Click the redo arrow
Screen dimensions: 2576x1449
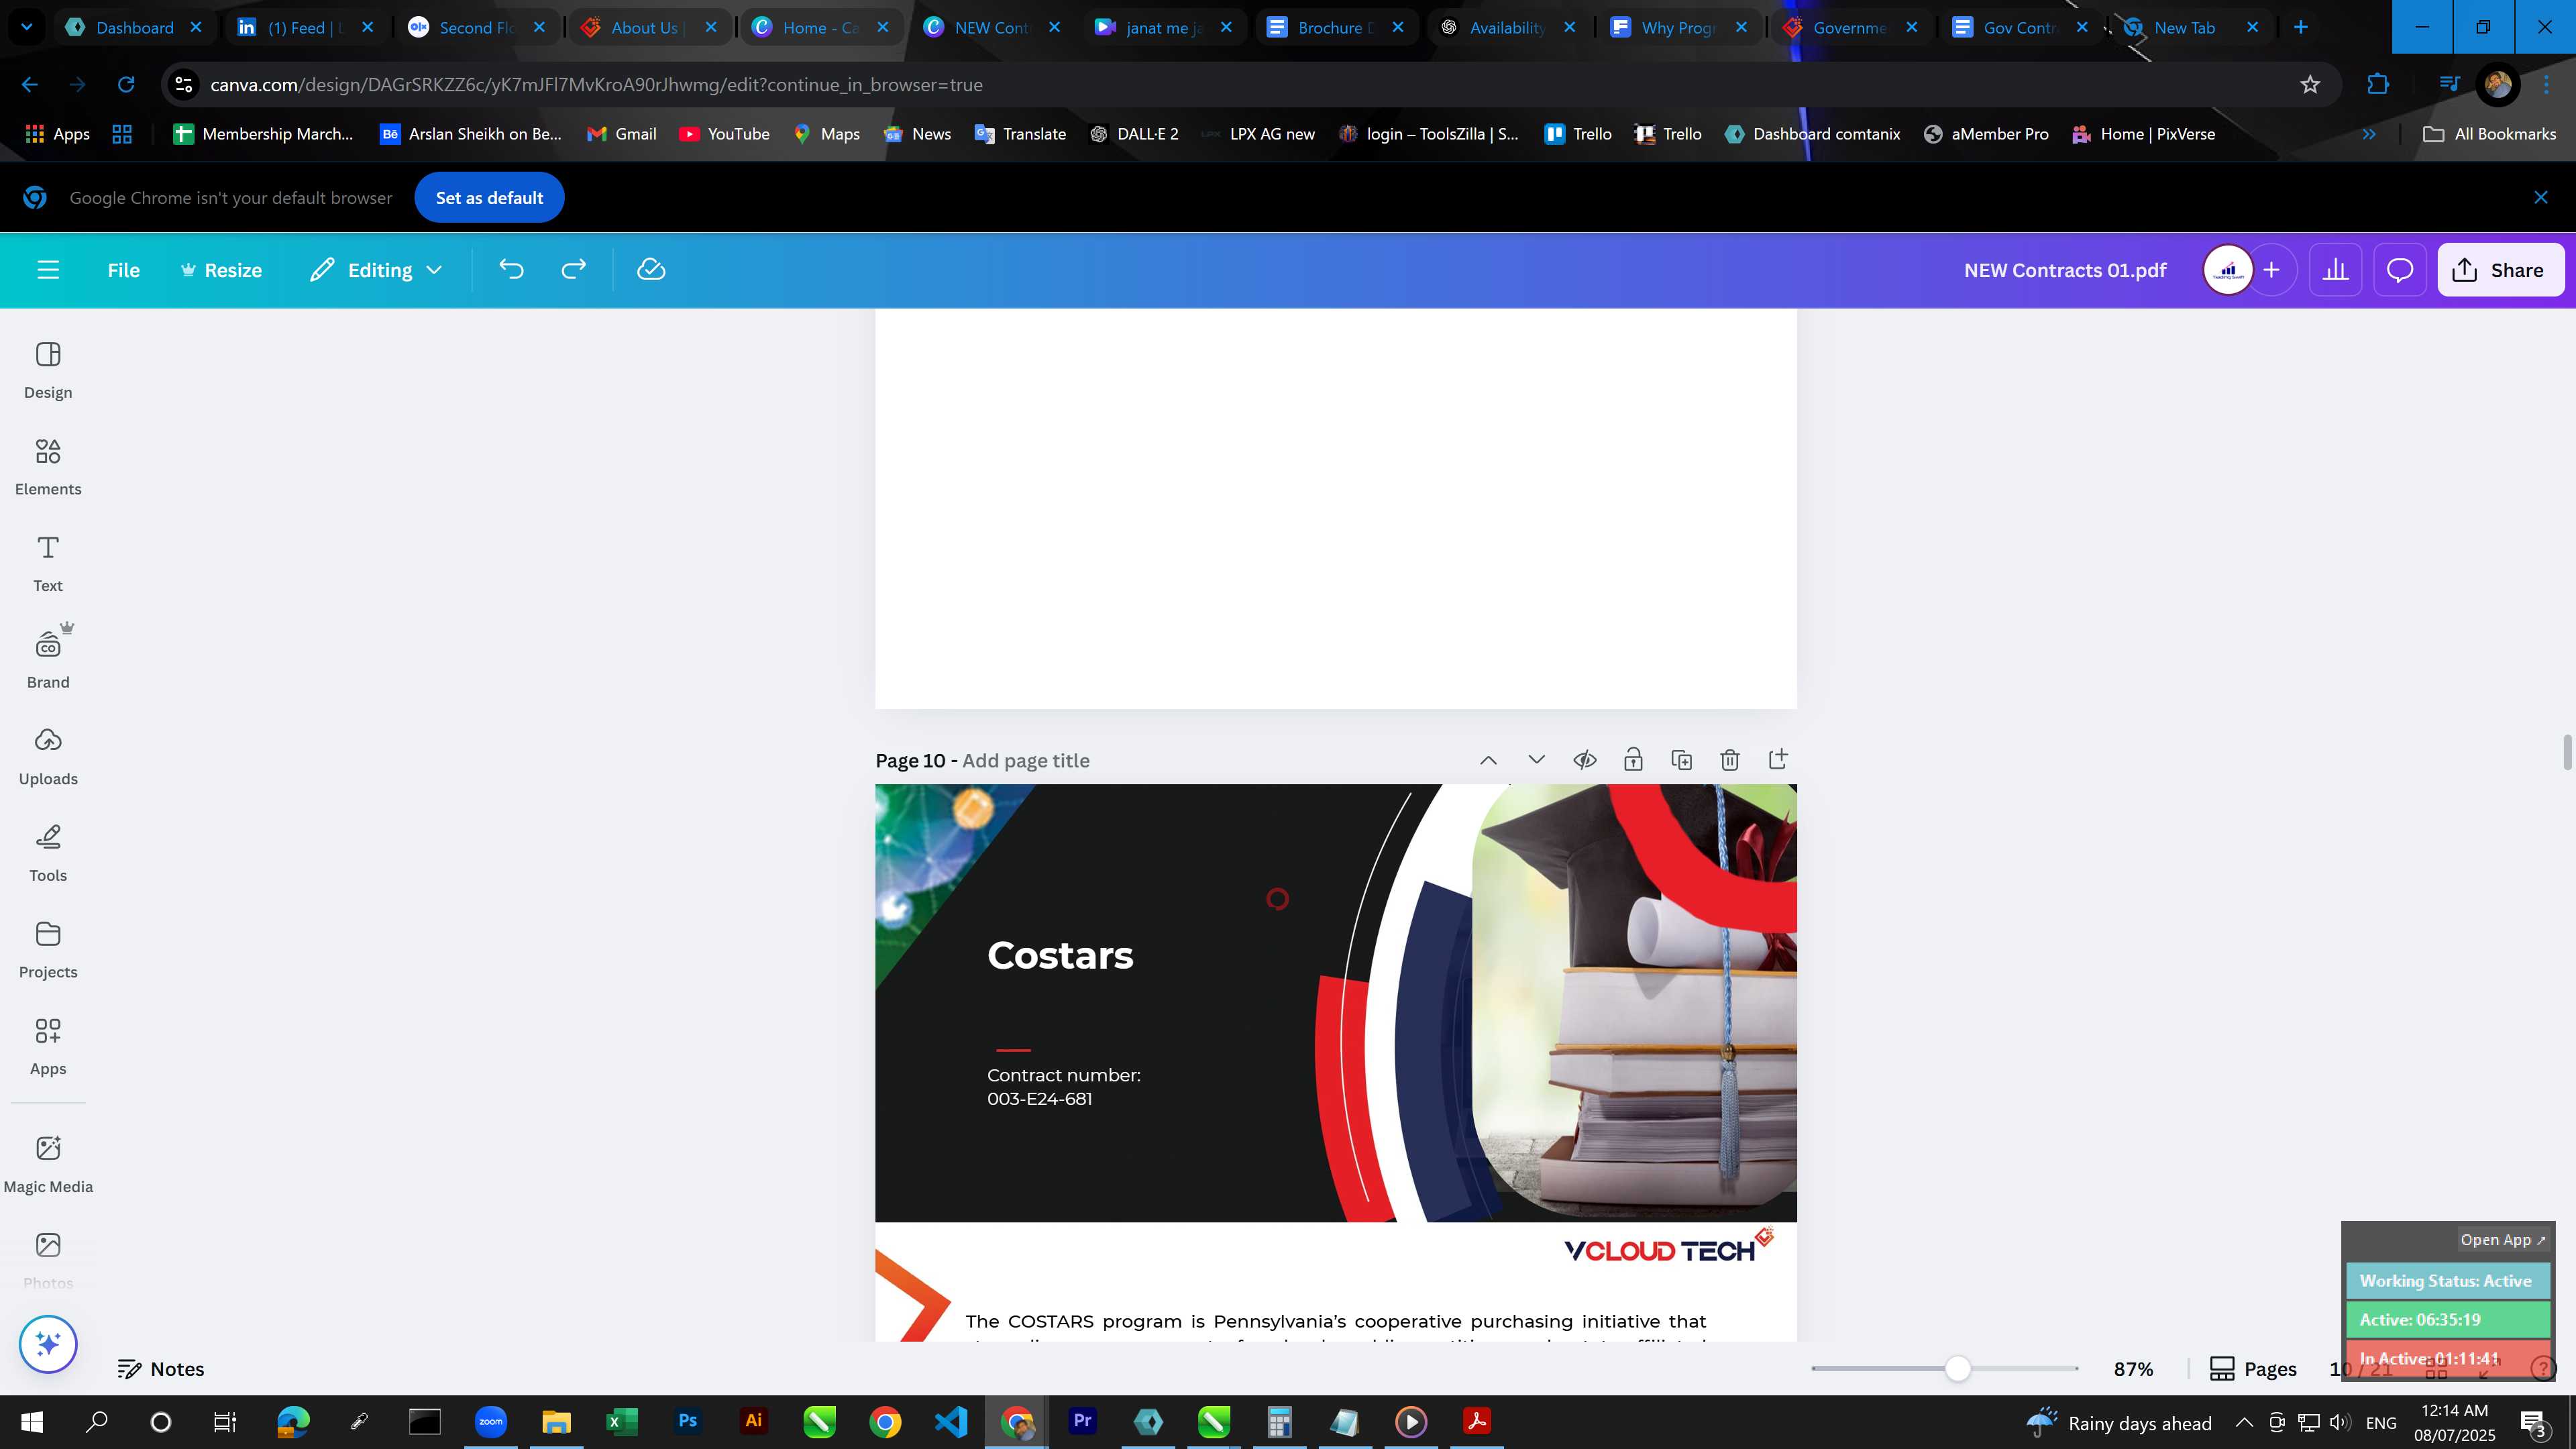coord(573,270)
